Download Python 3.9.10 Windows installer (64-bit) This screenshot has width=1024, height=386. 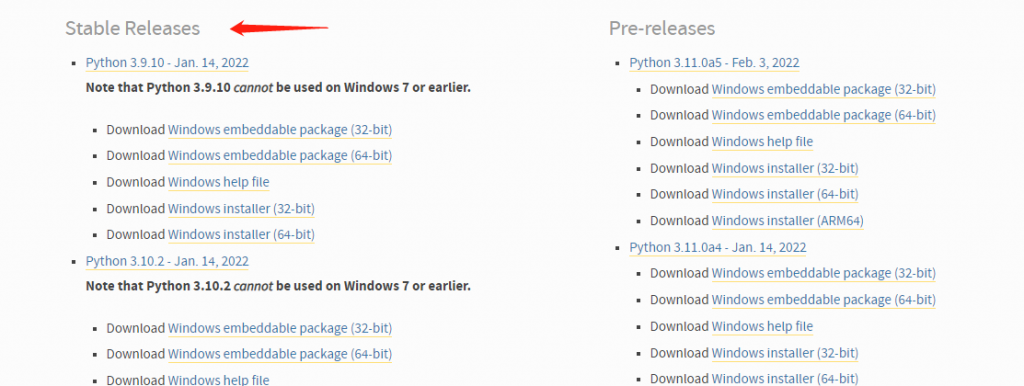click(241, 234)
